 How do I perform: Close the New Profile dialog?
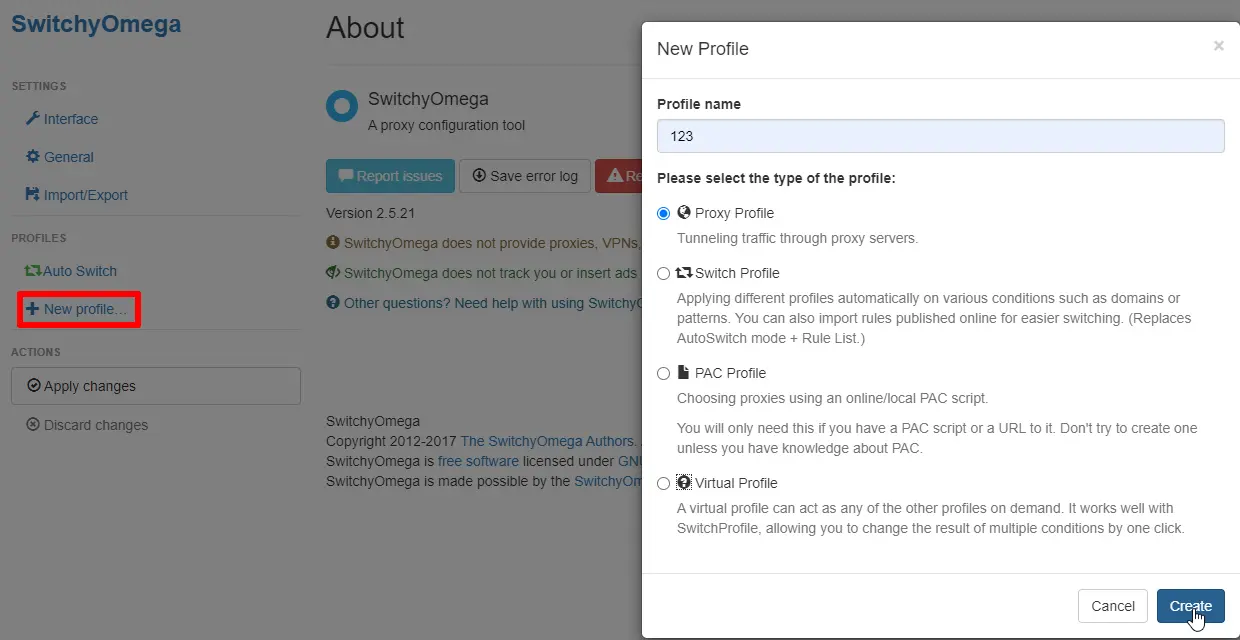coord(1218,46)
